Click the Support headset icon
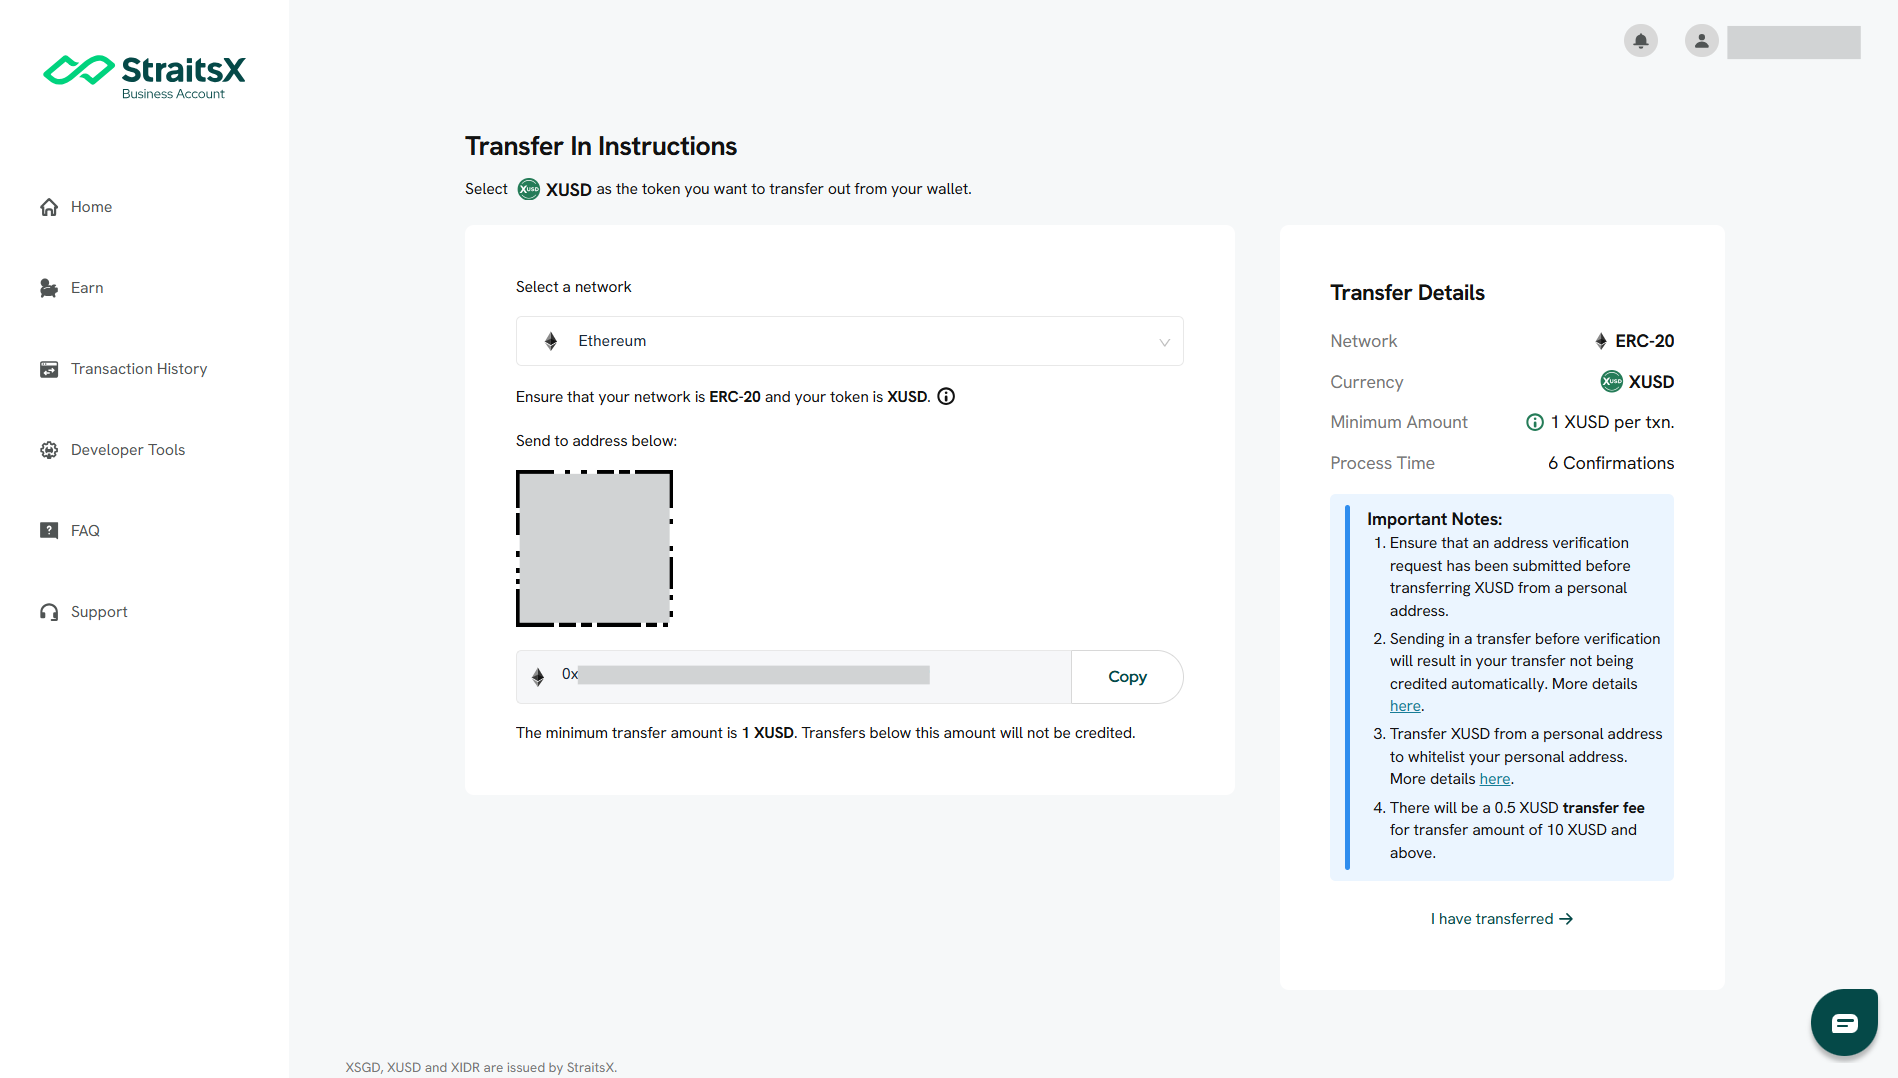Screen dimensions: 1898x1078 (x=49, y=612)
